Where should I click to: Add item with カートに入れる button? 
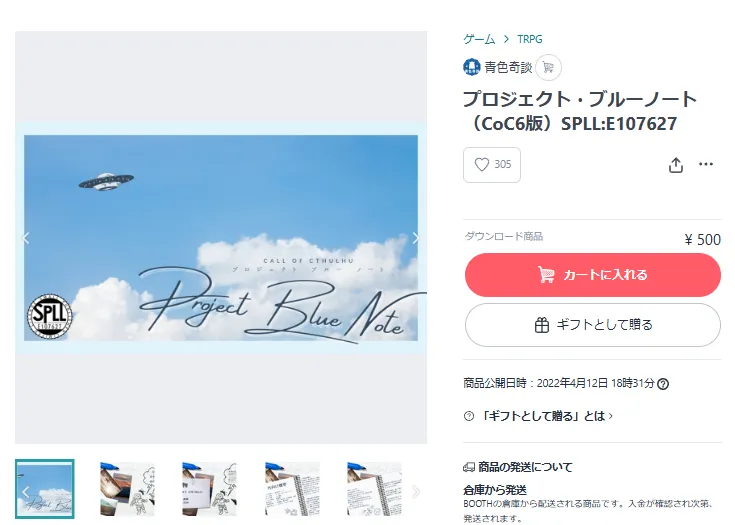[592, 275]
